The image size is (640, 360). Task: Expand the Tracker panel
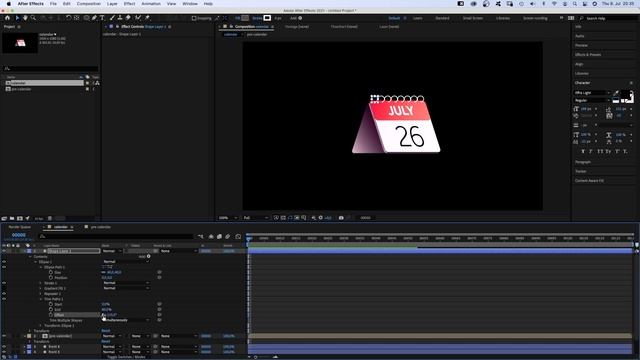(580, 171)
